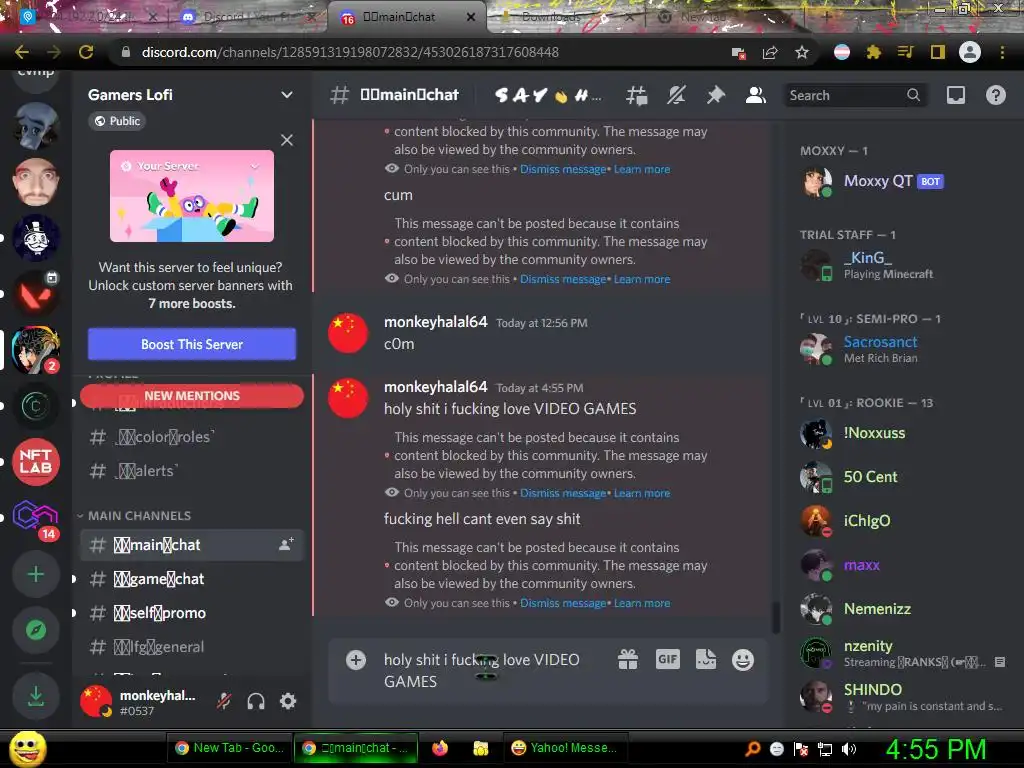Open the Nitro gift icon in message bar
The image size is (1024, 768).
coord(628,660)
